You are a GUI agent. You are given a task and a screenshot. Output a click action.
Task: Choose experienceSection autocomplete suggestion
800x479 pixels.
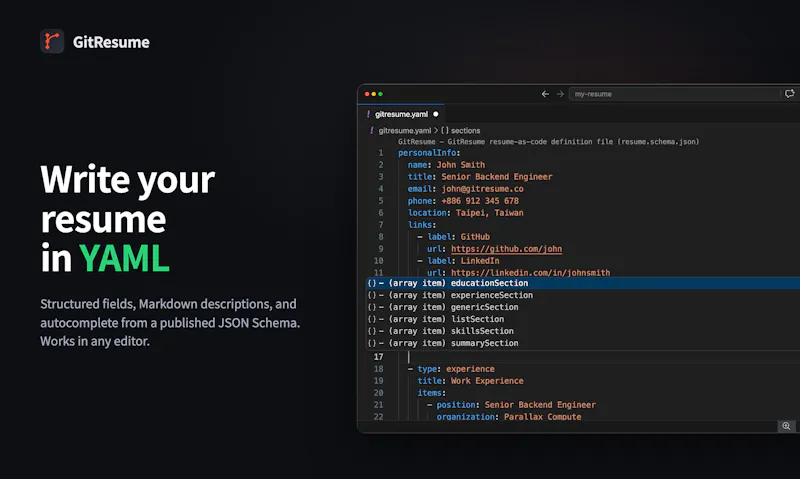(x=583, y=295)
